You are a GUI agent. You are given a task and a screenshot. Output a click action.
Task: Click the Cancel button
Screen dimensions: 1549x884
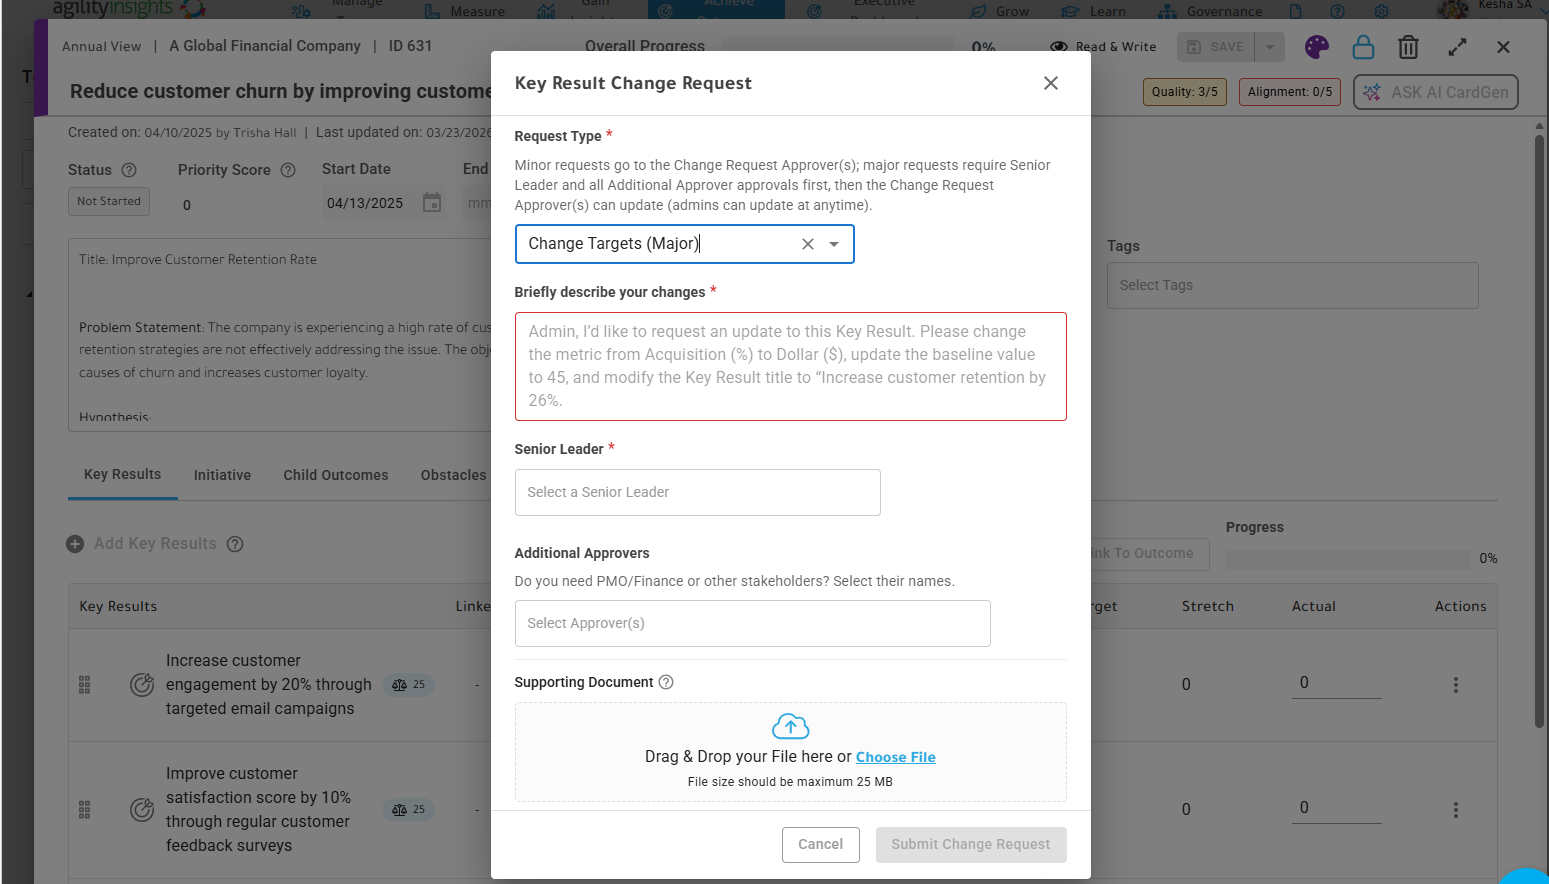coord(820,844)
